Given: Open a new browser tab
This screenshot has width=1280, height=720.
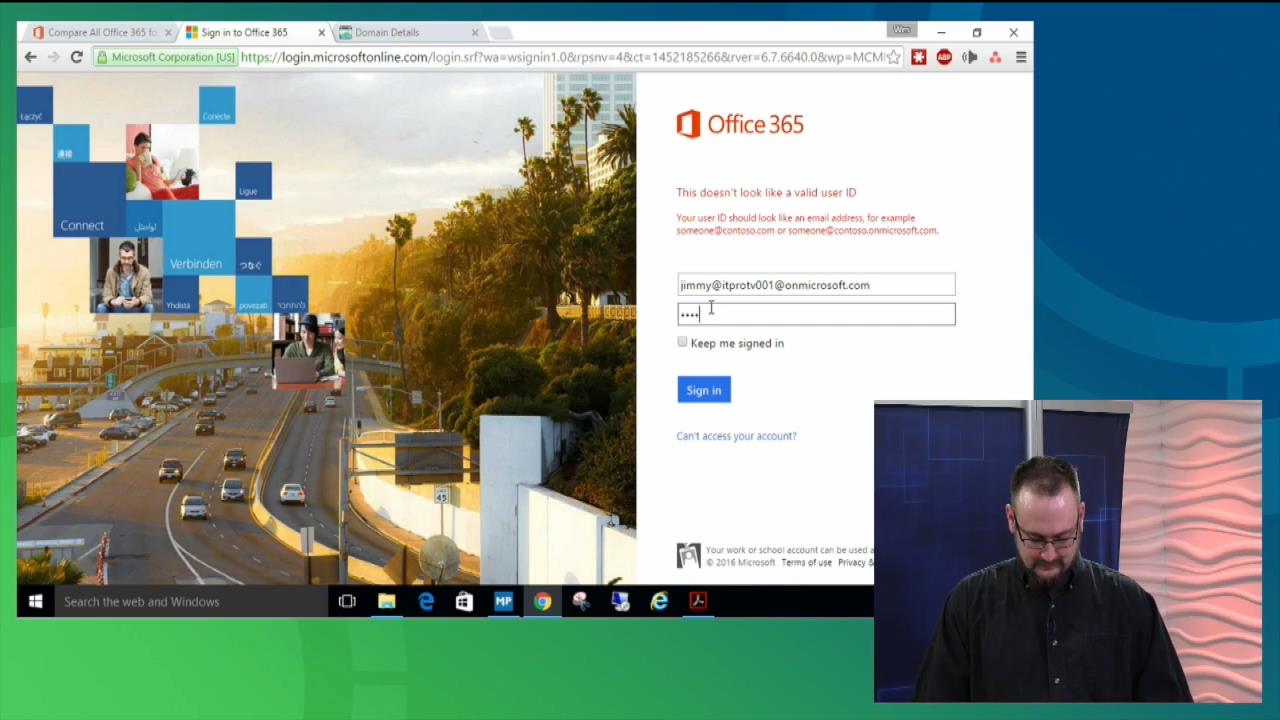Looking at the screenshot, I should 501,33.
